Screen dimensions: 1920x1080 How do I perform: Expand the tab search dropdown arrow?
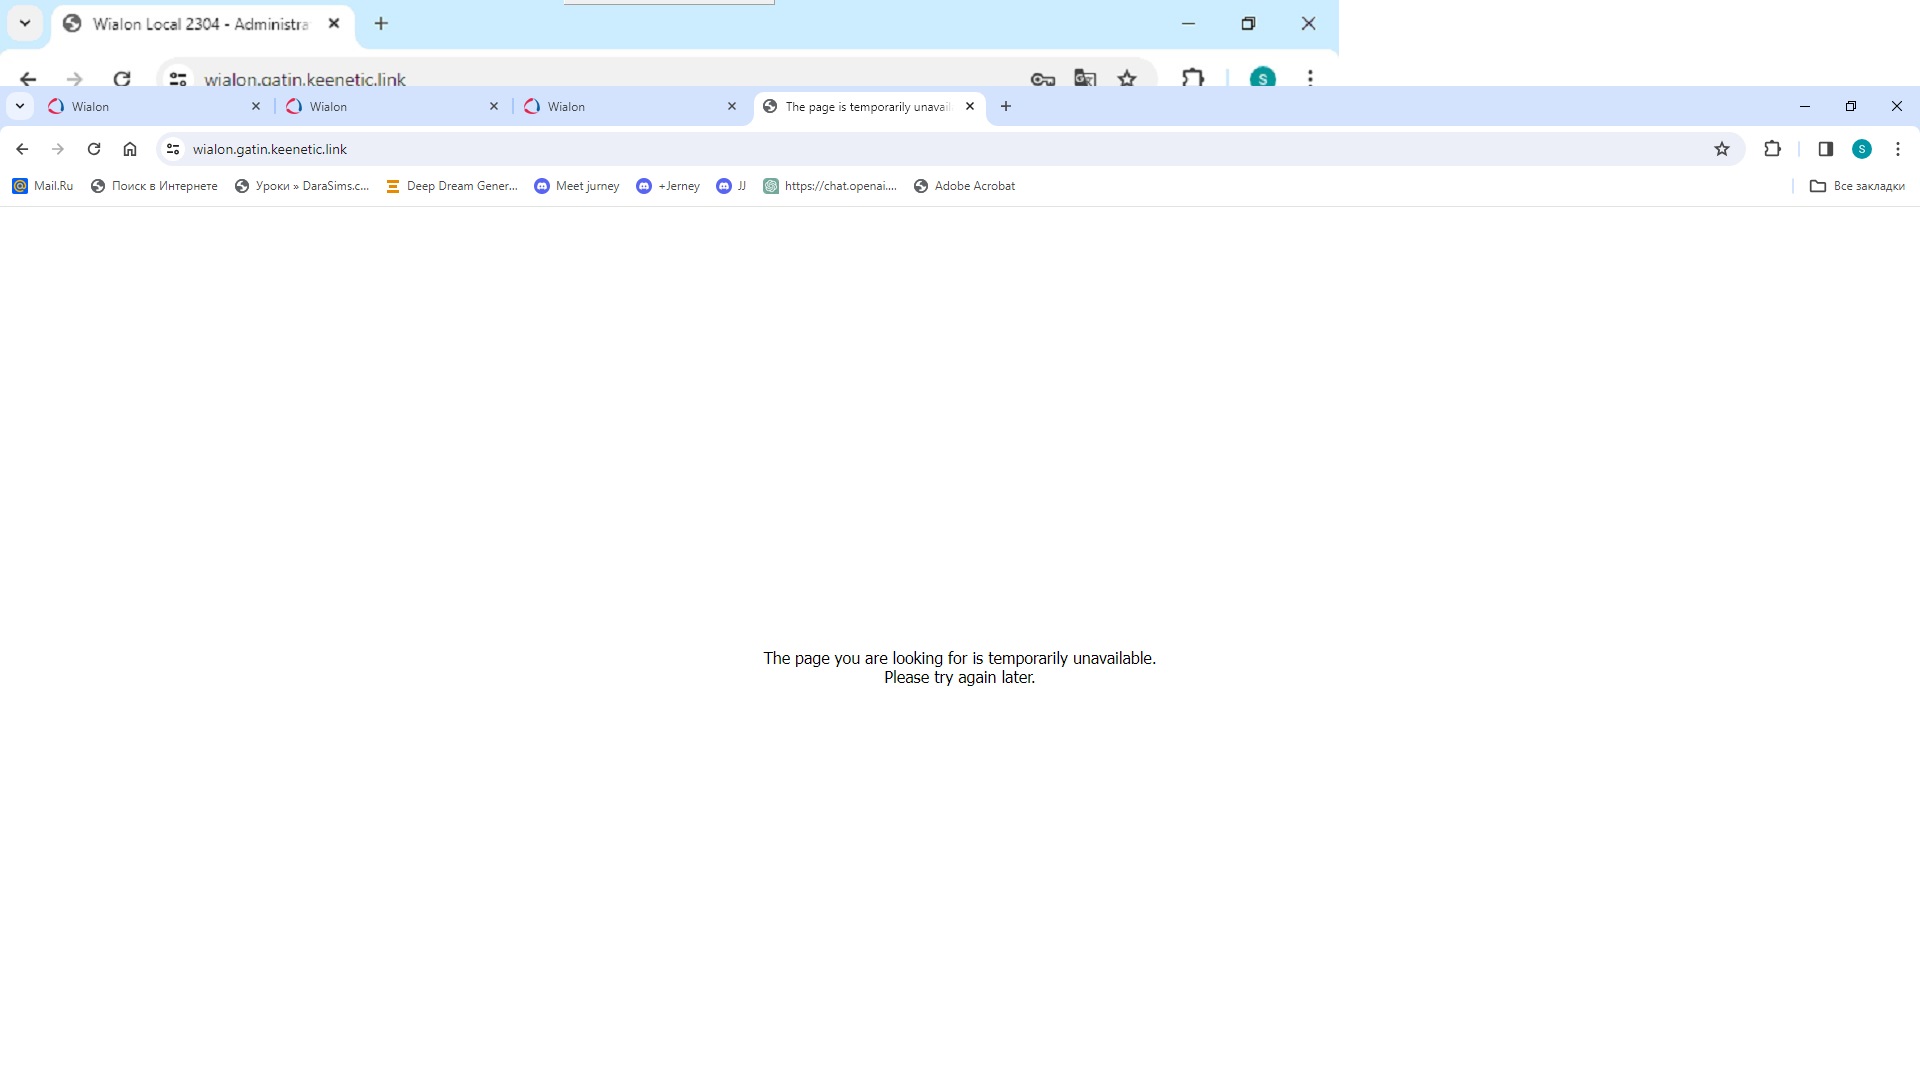20,106
